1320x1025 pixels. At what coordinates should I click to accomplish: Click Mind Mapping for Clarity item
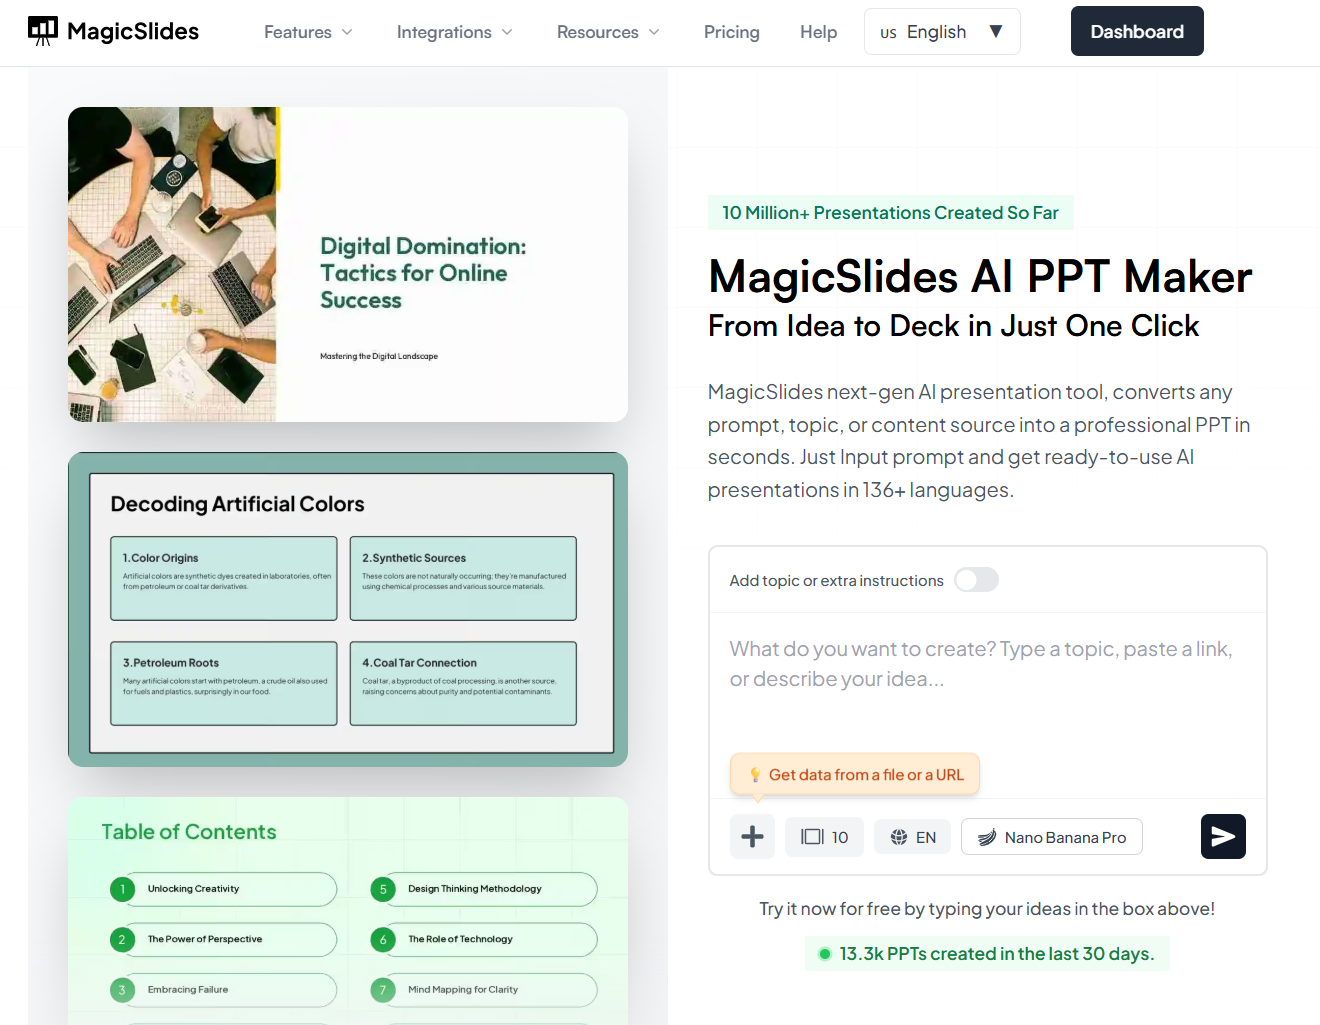tap(483, 990)
